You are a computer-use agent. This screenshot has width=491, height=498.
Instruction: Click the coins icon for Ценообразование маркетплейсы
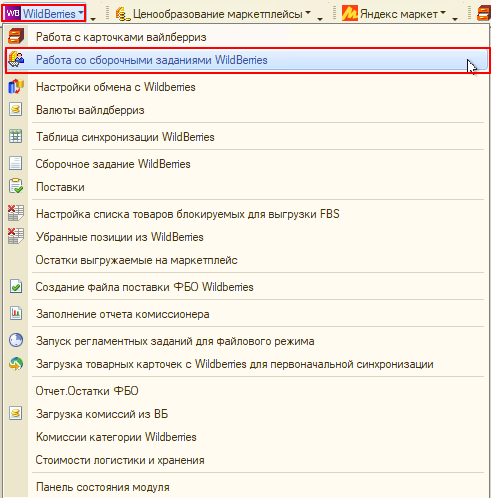pyautogui.click(x=123, y=14)
